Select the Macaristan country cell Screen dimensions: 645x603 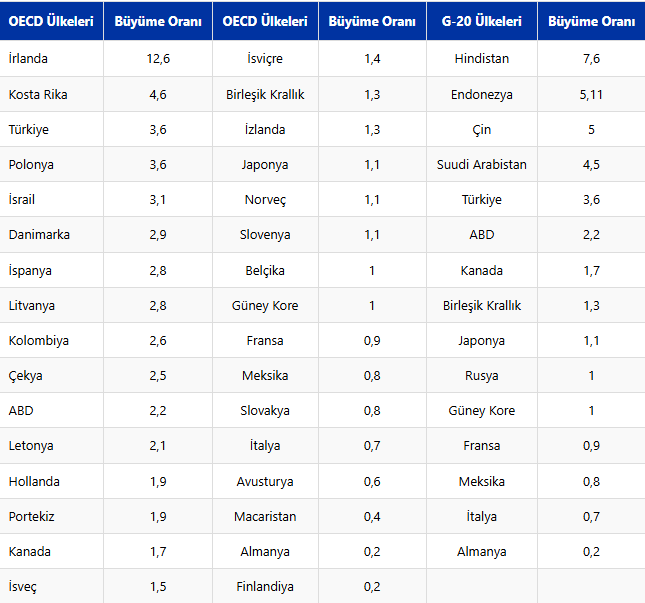(x=265, y=517)
